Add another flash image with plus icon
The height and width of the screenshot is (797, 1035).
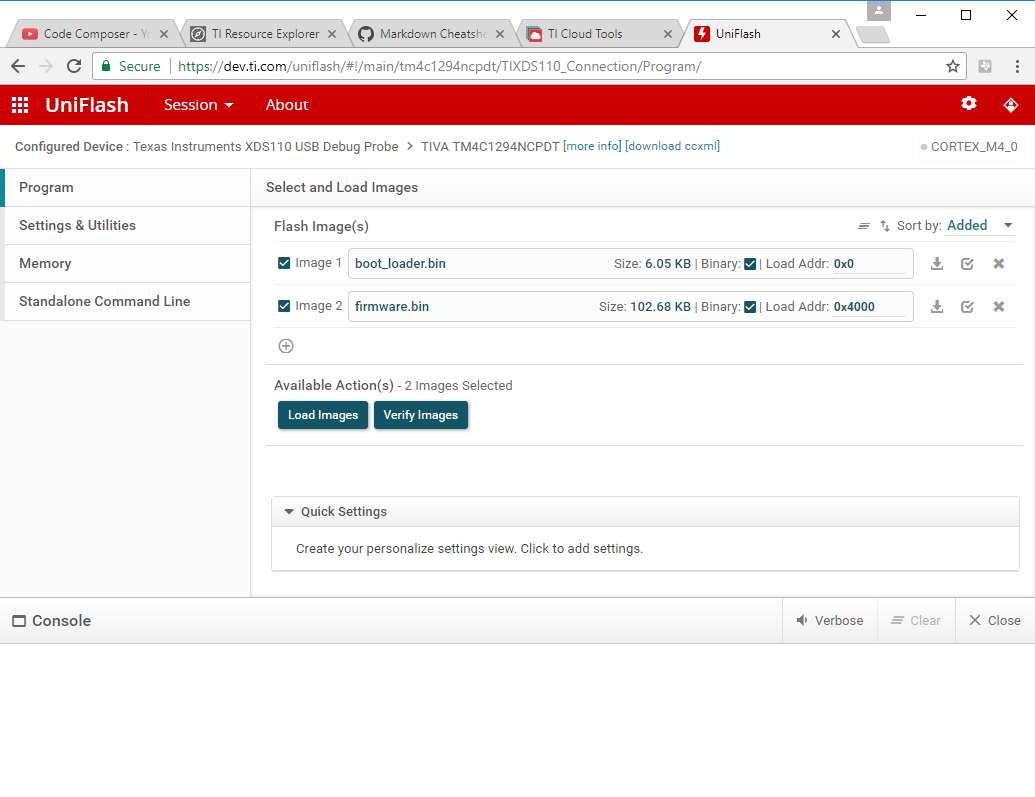(286, 346)
